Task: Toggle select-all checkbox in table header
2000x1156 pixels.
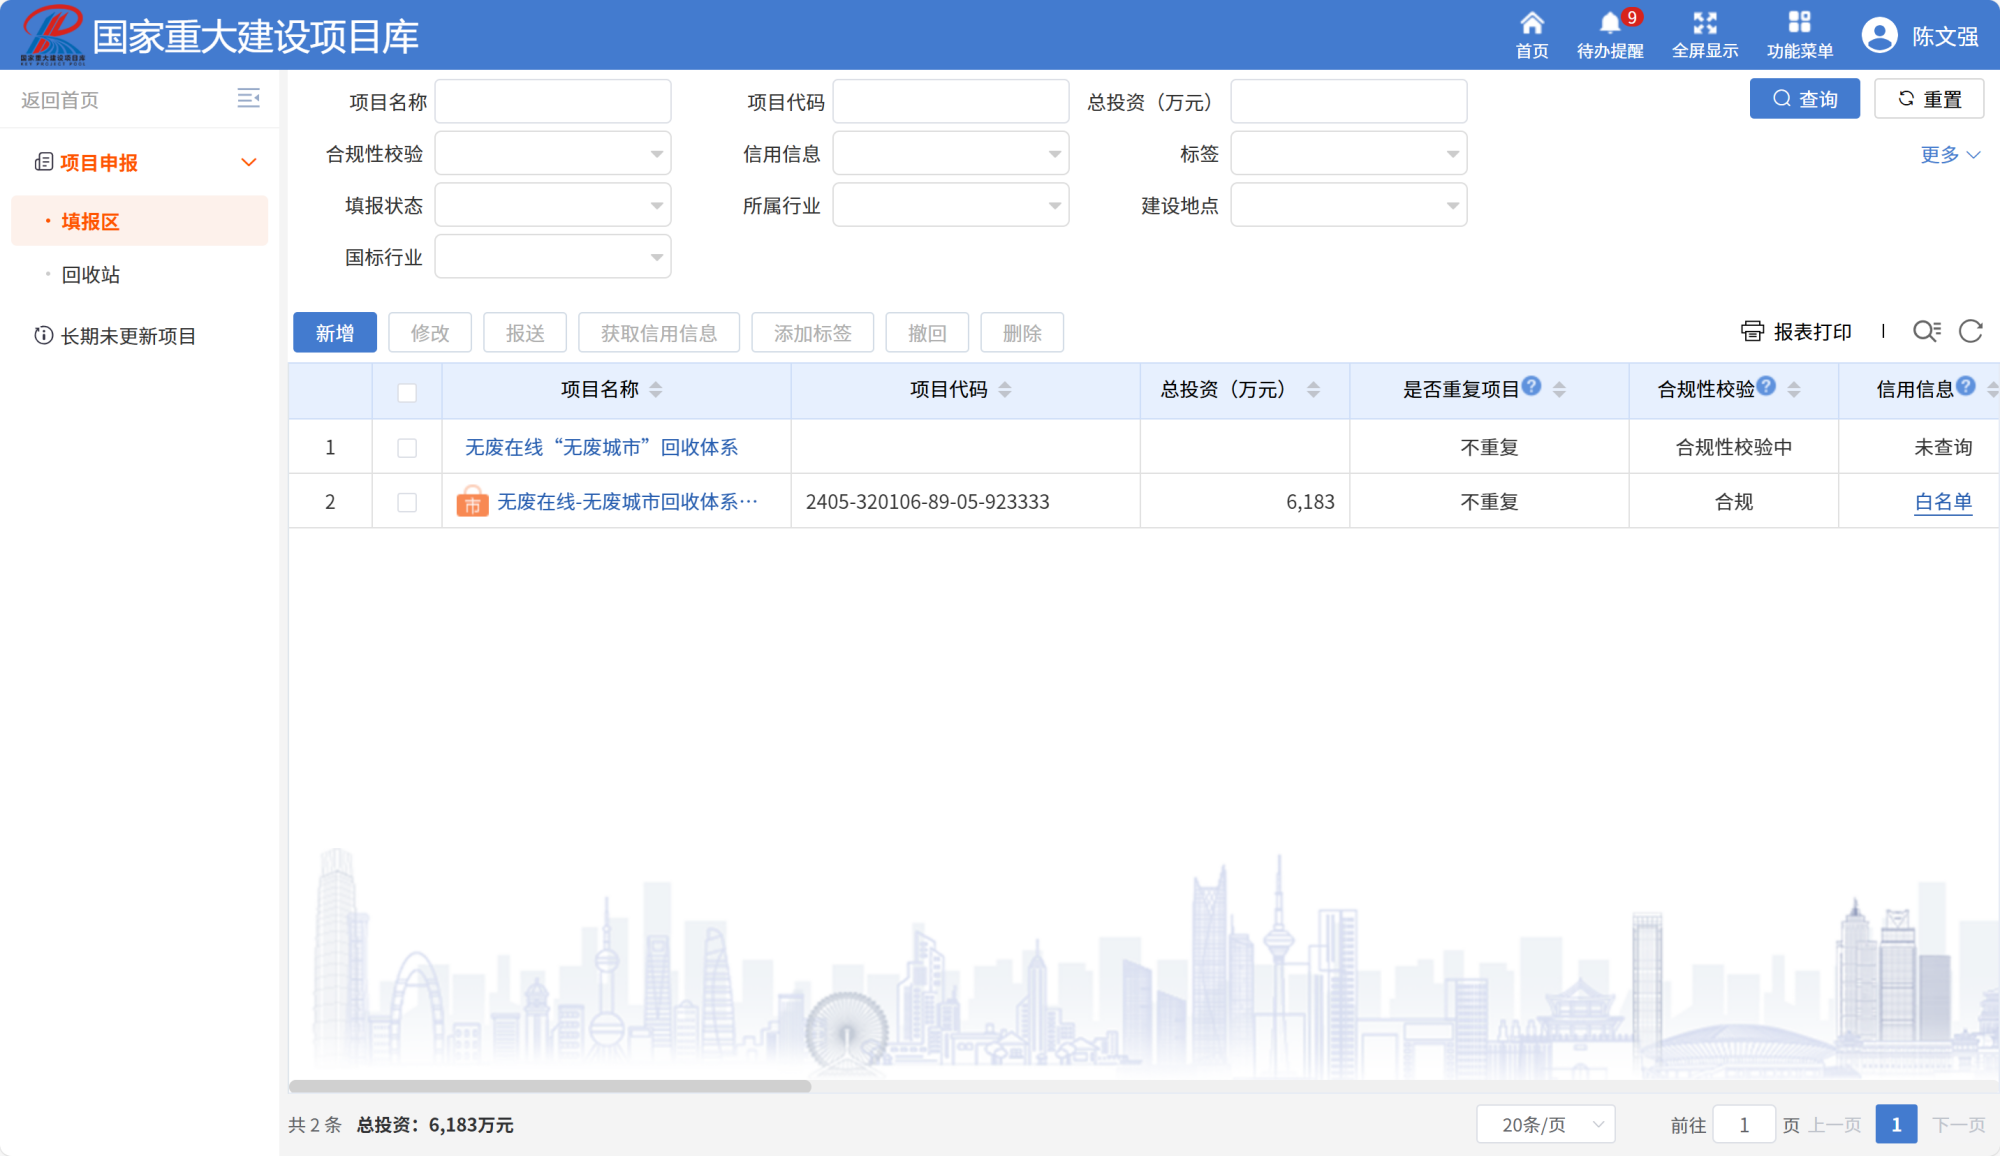Action: (407, 392)
